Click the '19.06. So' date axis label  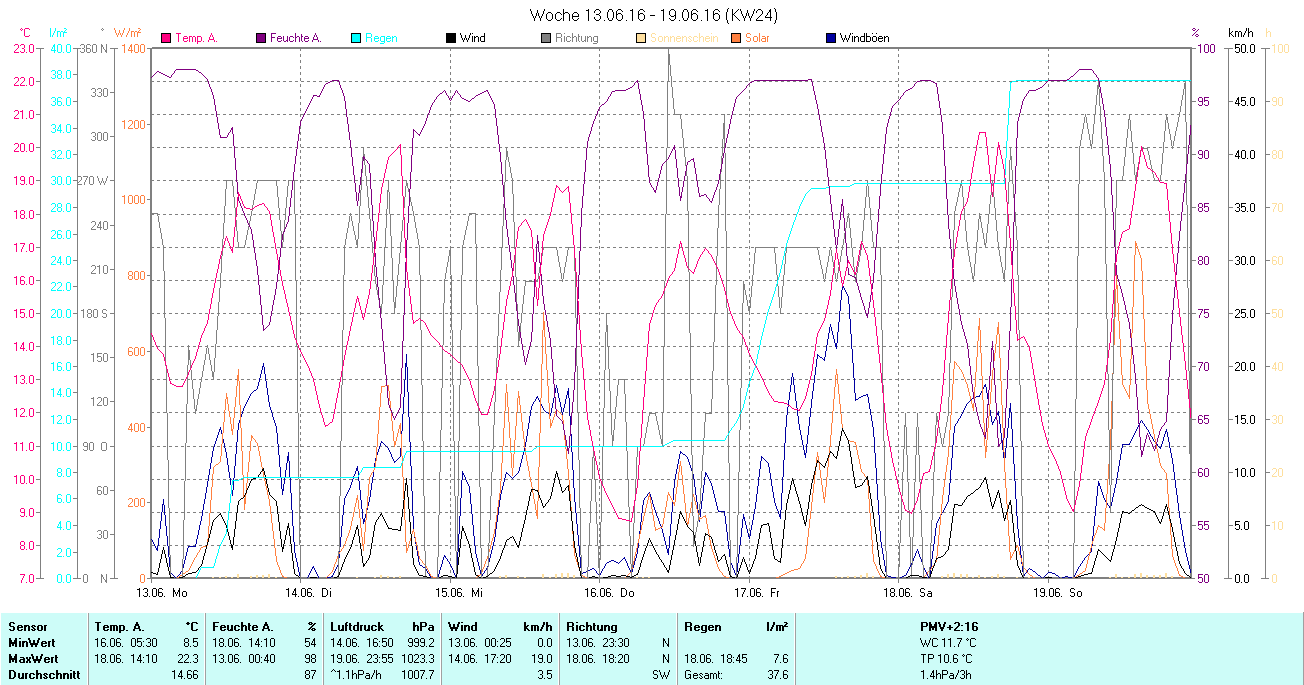tap(1057, 593)
